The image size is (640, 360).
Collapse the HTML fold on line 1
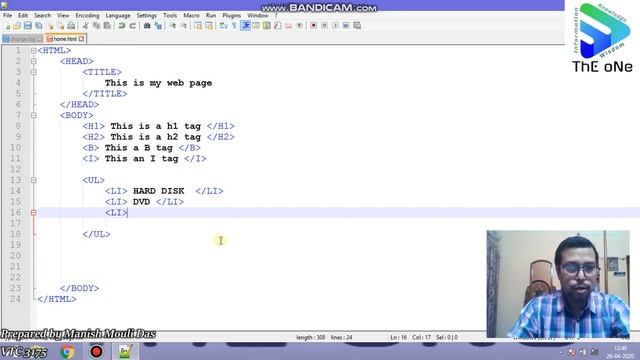click(x=33, y=51)
